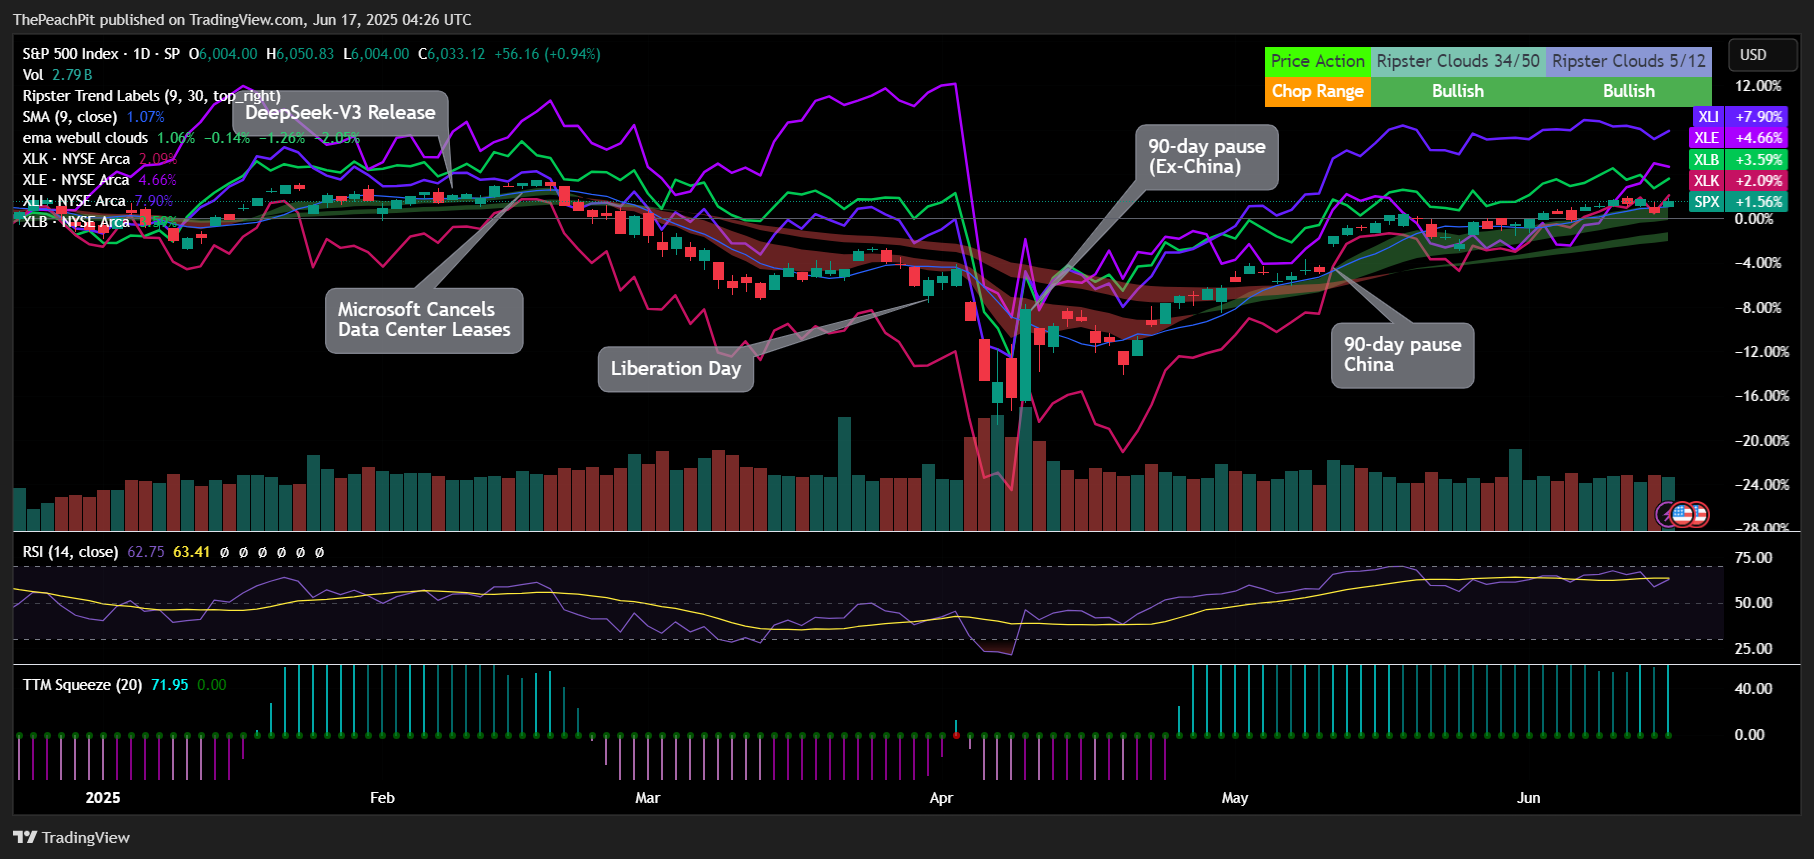Select the 'XLI · NYSE Arca' legend row
Image resolution: width=1814 pixels, height=859 pixels.
point(74,201)
